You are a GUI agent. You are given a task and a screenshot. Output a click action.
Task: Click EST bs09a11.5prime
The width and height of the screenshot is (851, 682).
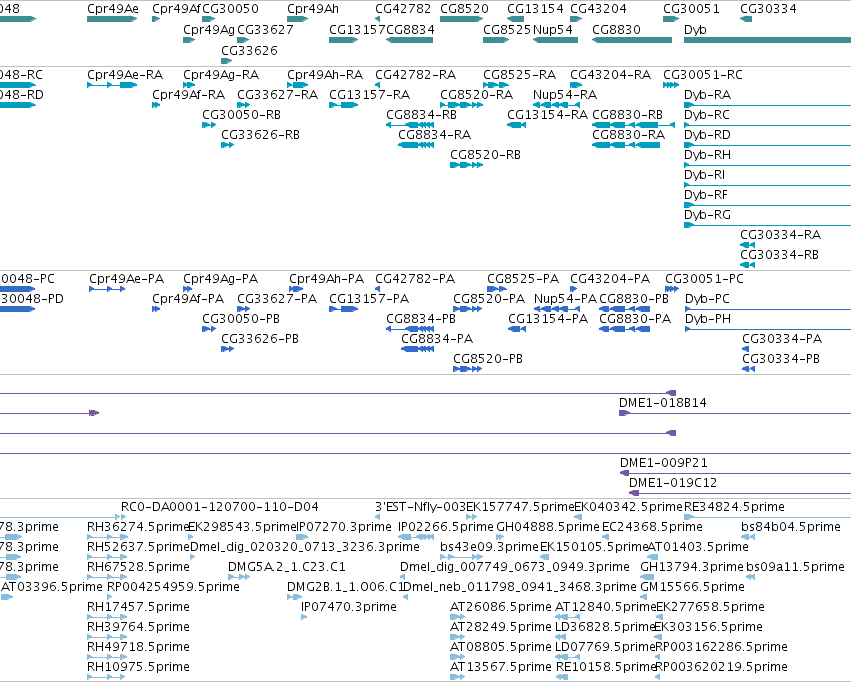pyautogui.click(x=752, y=577)
